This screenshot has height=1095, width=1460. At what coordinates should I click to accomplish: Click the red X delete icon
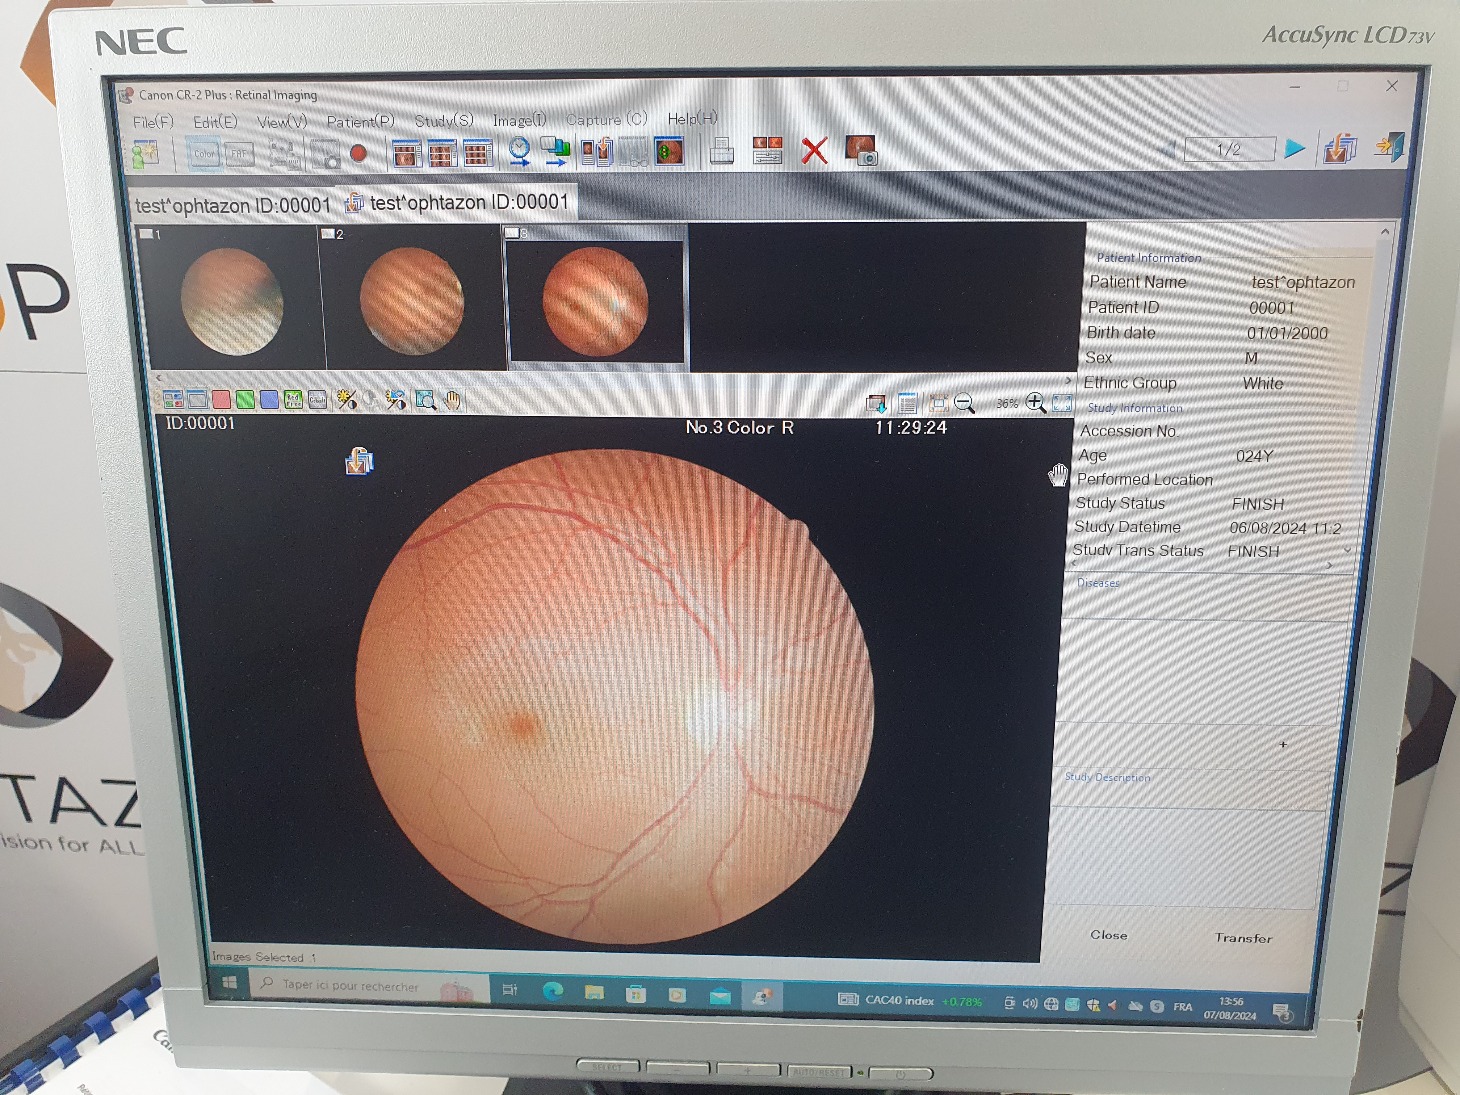pyautogui.click(x=815, y=151)
